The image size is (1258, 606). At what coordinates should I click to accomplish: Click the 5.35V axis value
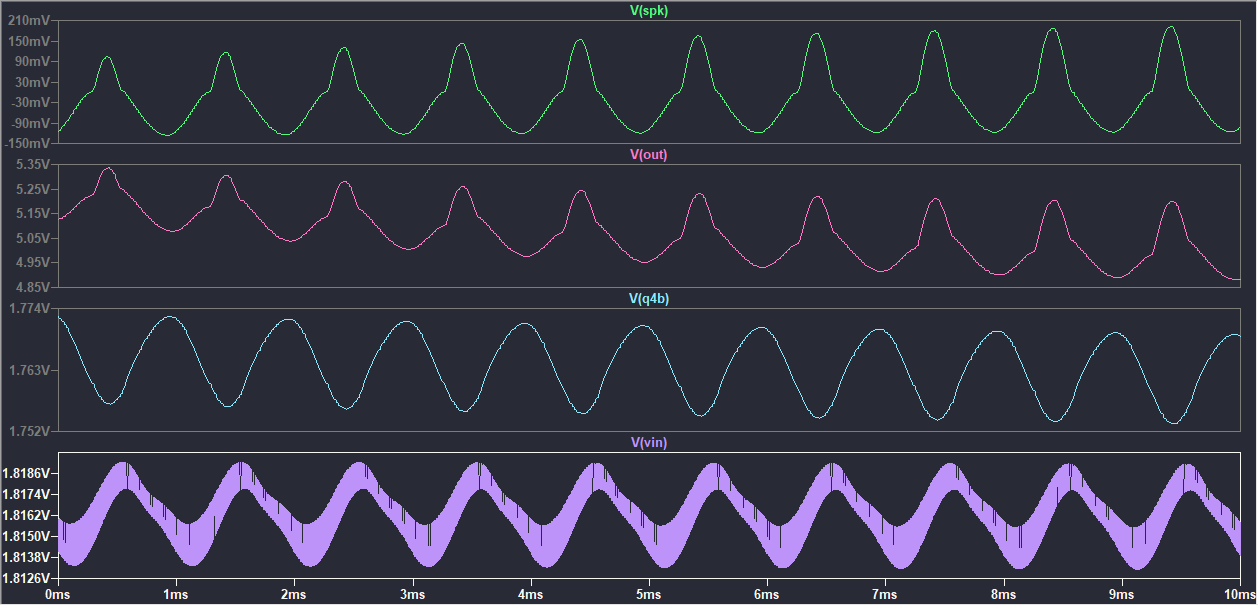pyautogui.click(x=35, y=164)
